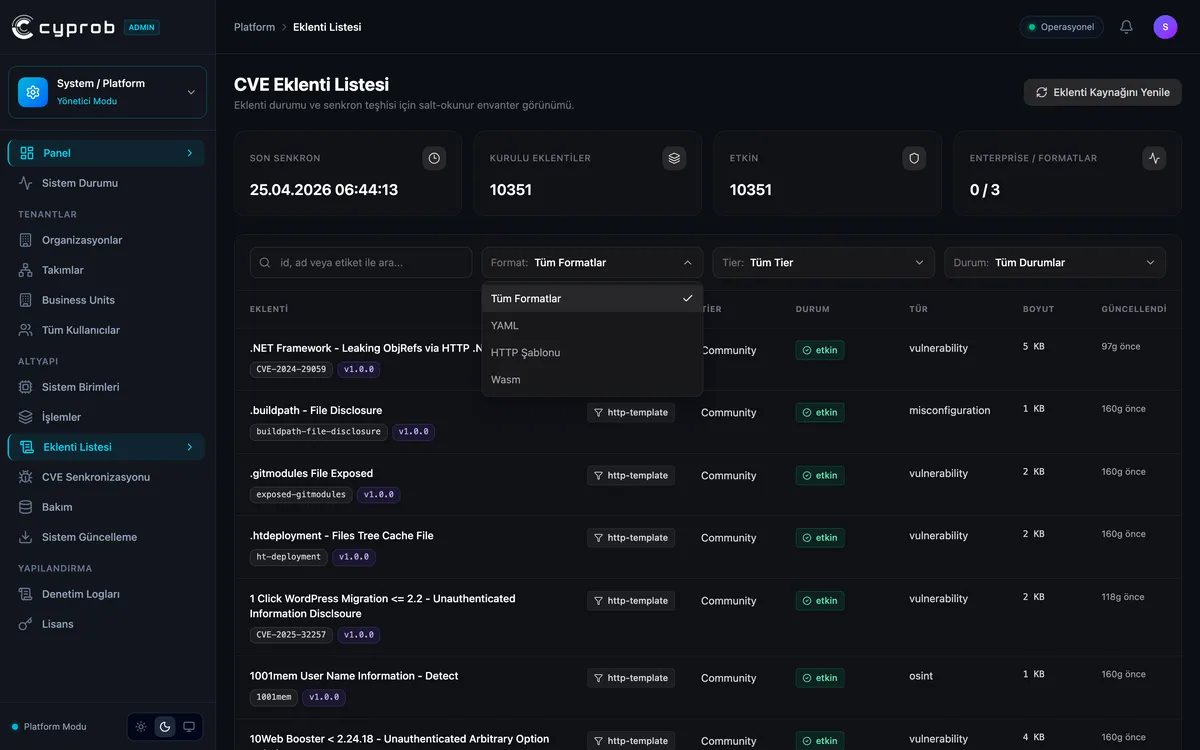Screen dimensions: 1200x750
Task: Open CVE Senkronizasyonu in sidebar
Action: [107, 477]
